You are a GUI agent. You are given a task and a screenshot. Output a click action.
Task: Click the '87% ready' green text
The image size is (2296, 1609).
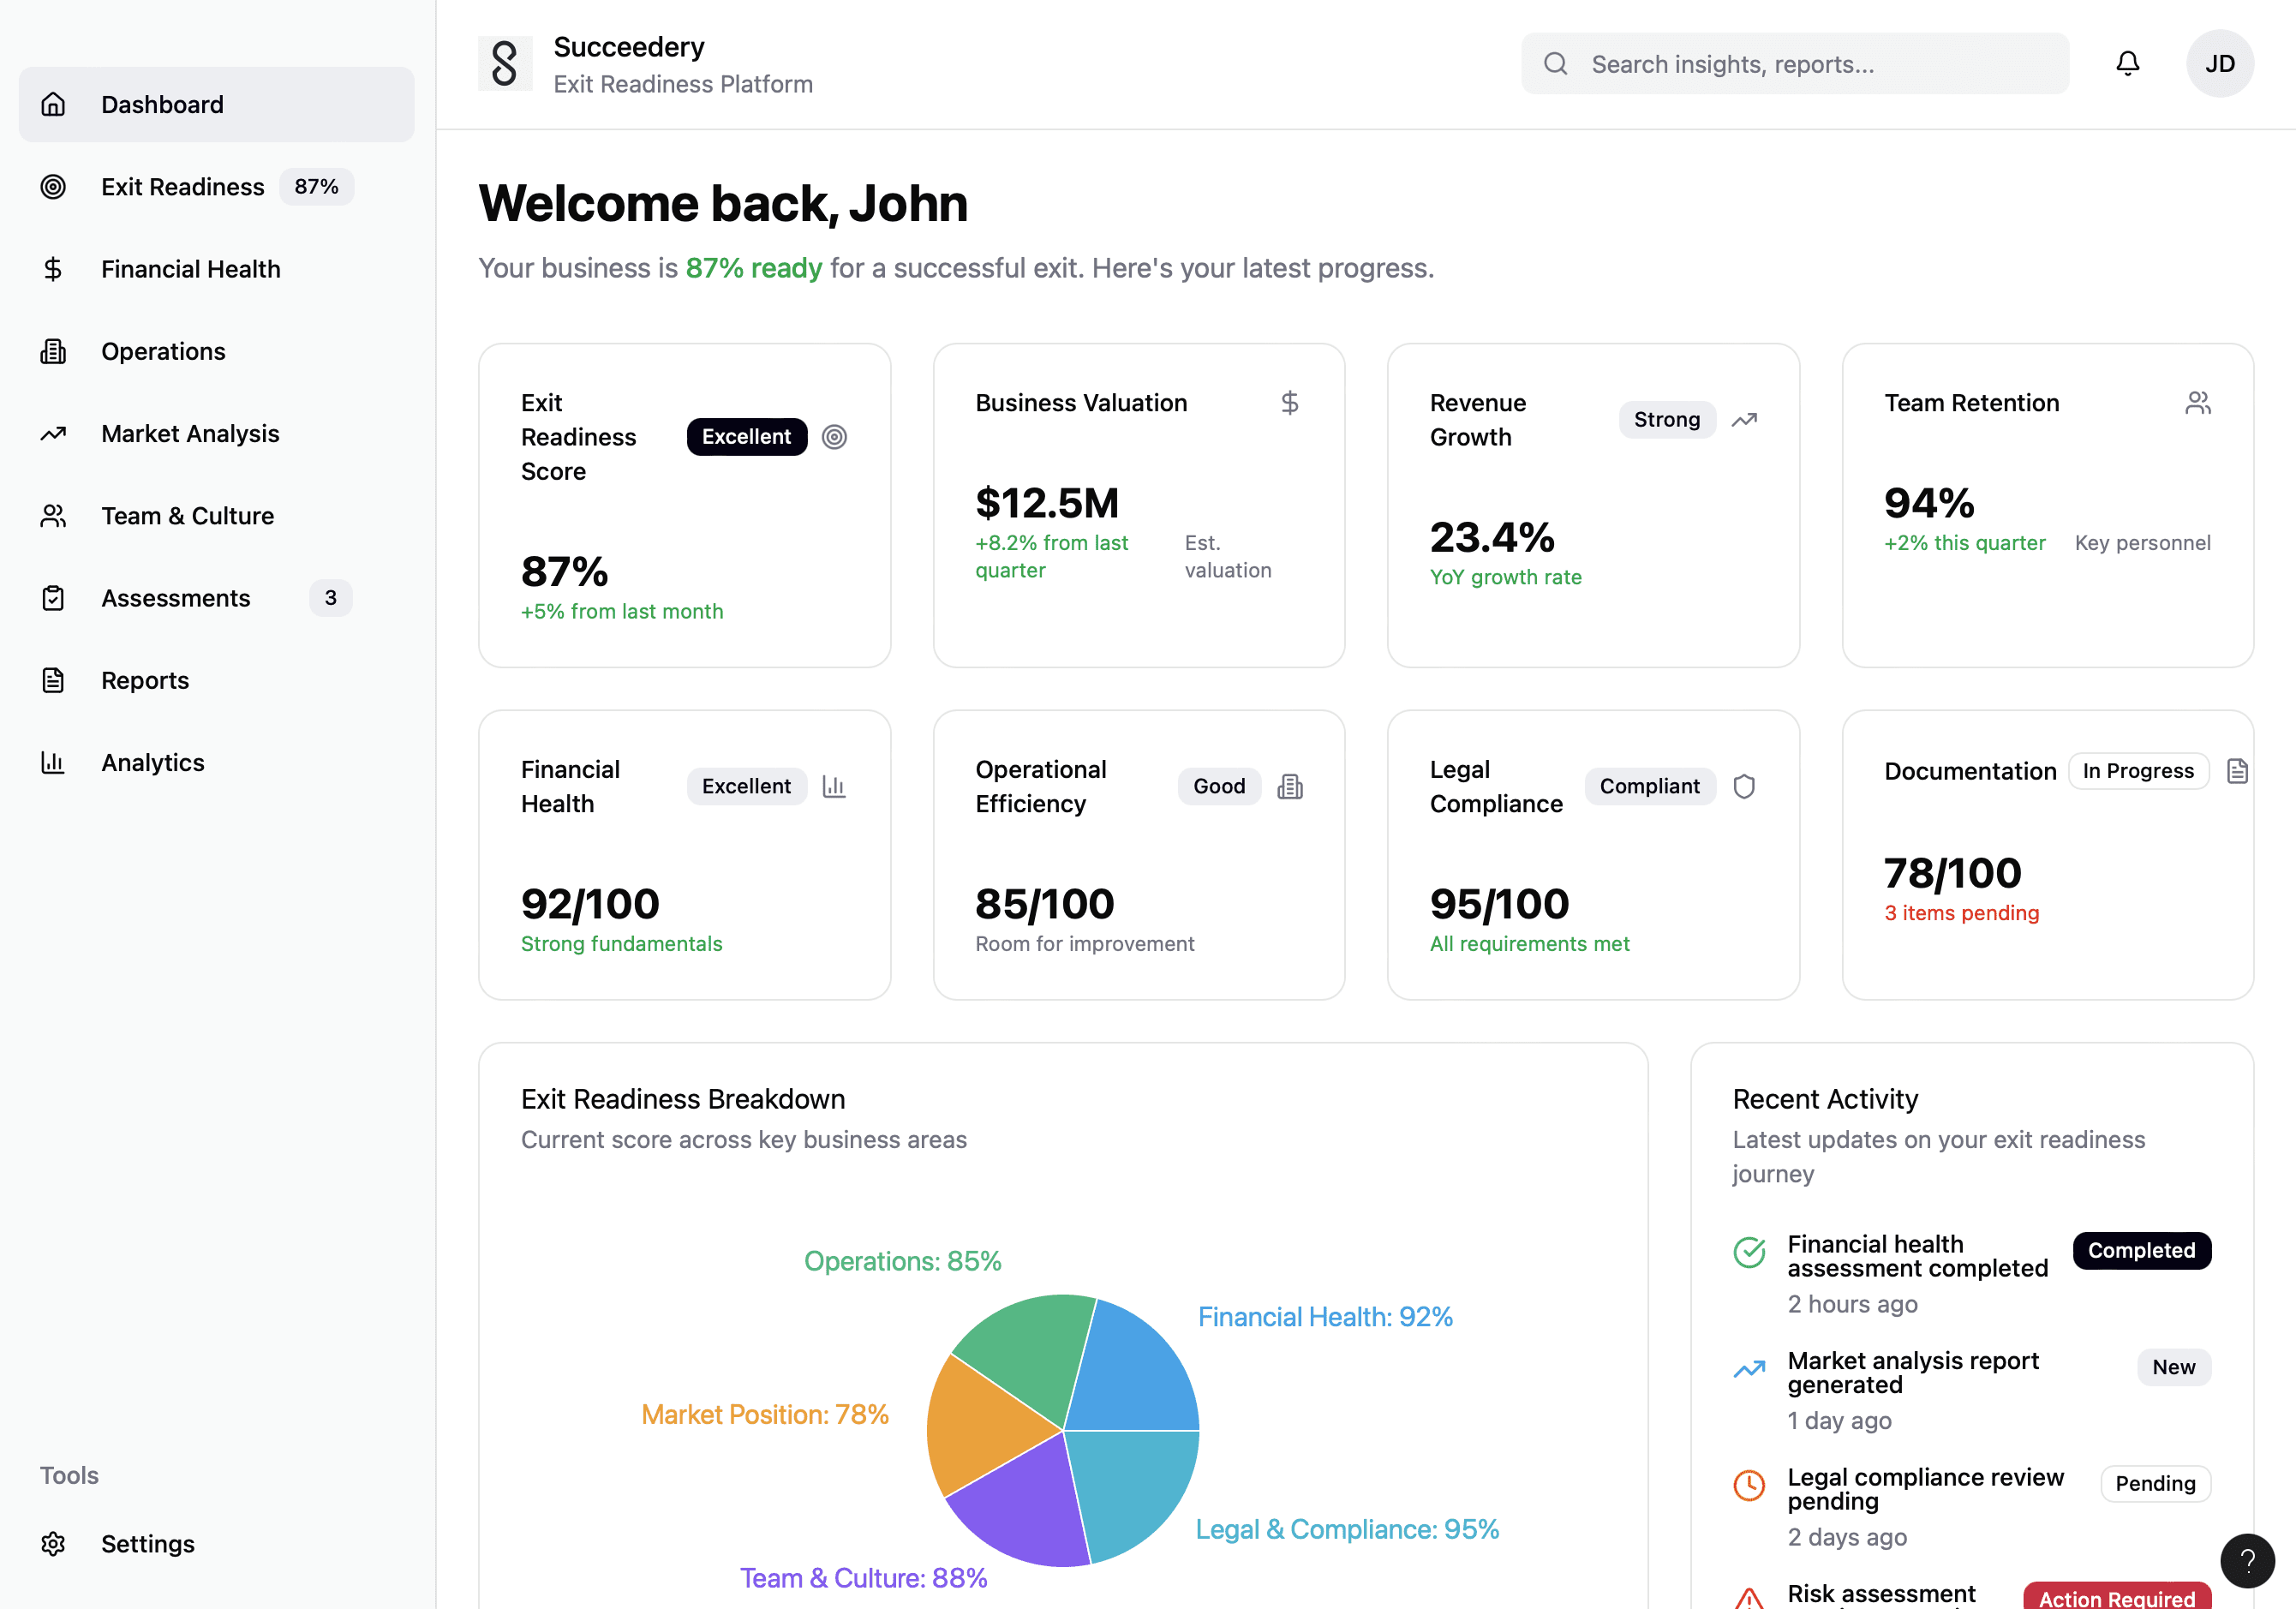tap(753, 268)
